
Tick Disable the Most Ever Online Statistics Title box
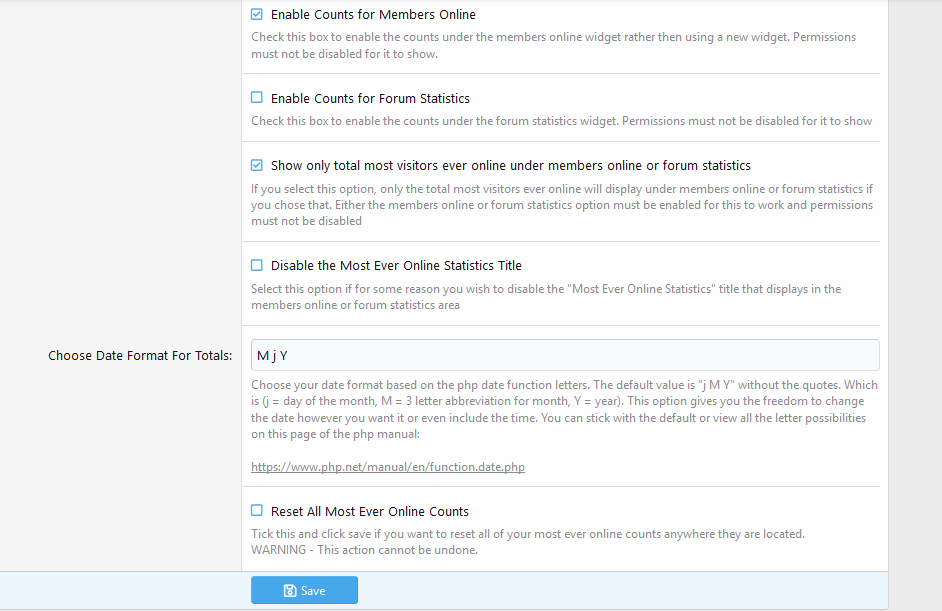pos(257,265)
